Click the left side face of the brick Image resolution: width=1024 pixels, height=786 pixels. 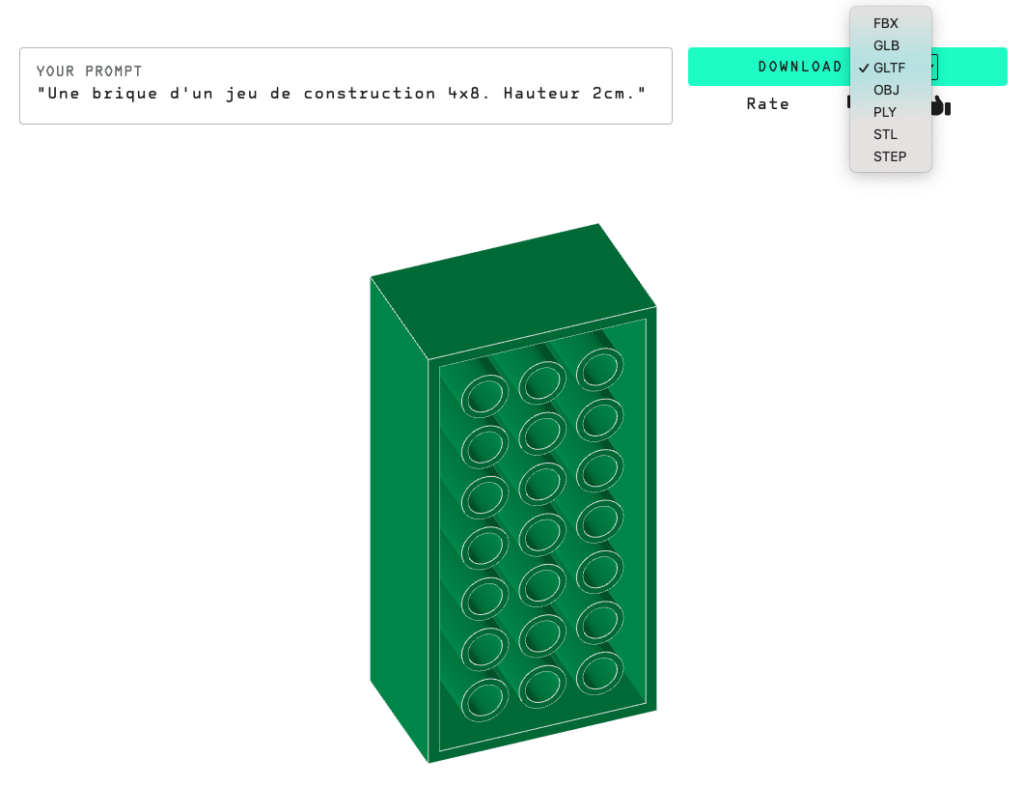(398, 520)
